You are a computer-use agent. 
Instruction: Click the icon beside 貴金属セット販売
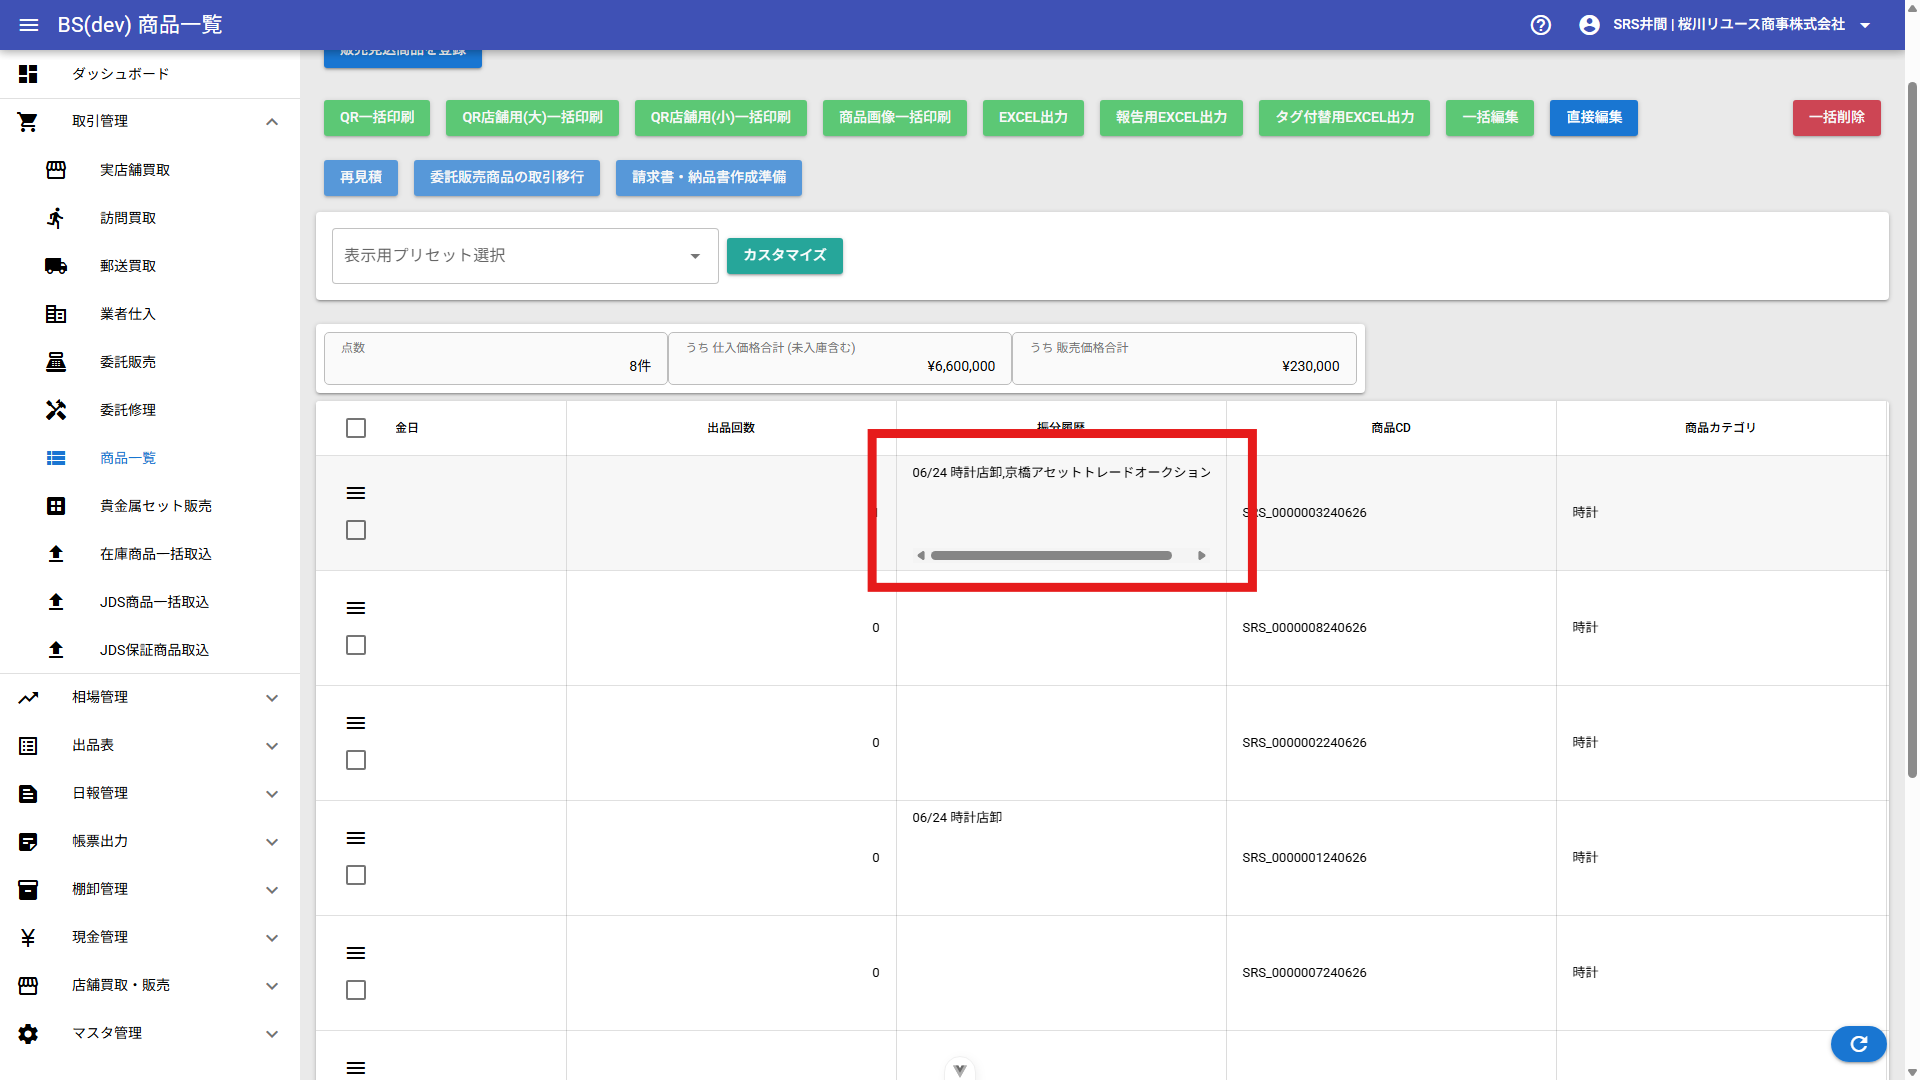56,506
